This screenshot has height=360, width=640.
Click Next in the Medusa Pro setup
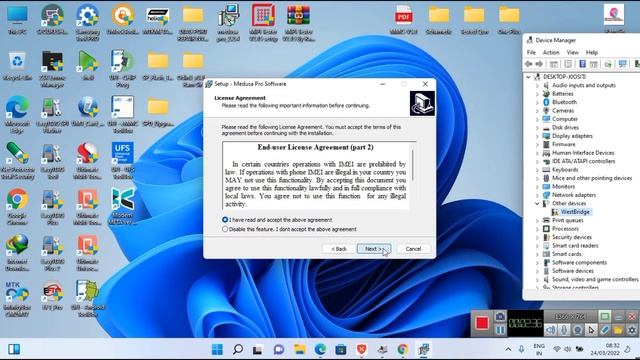373,249
